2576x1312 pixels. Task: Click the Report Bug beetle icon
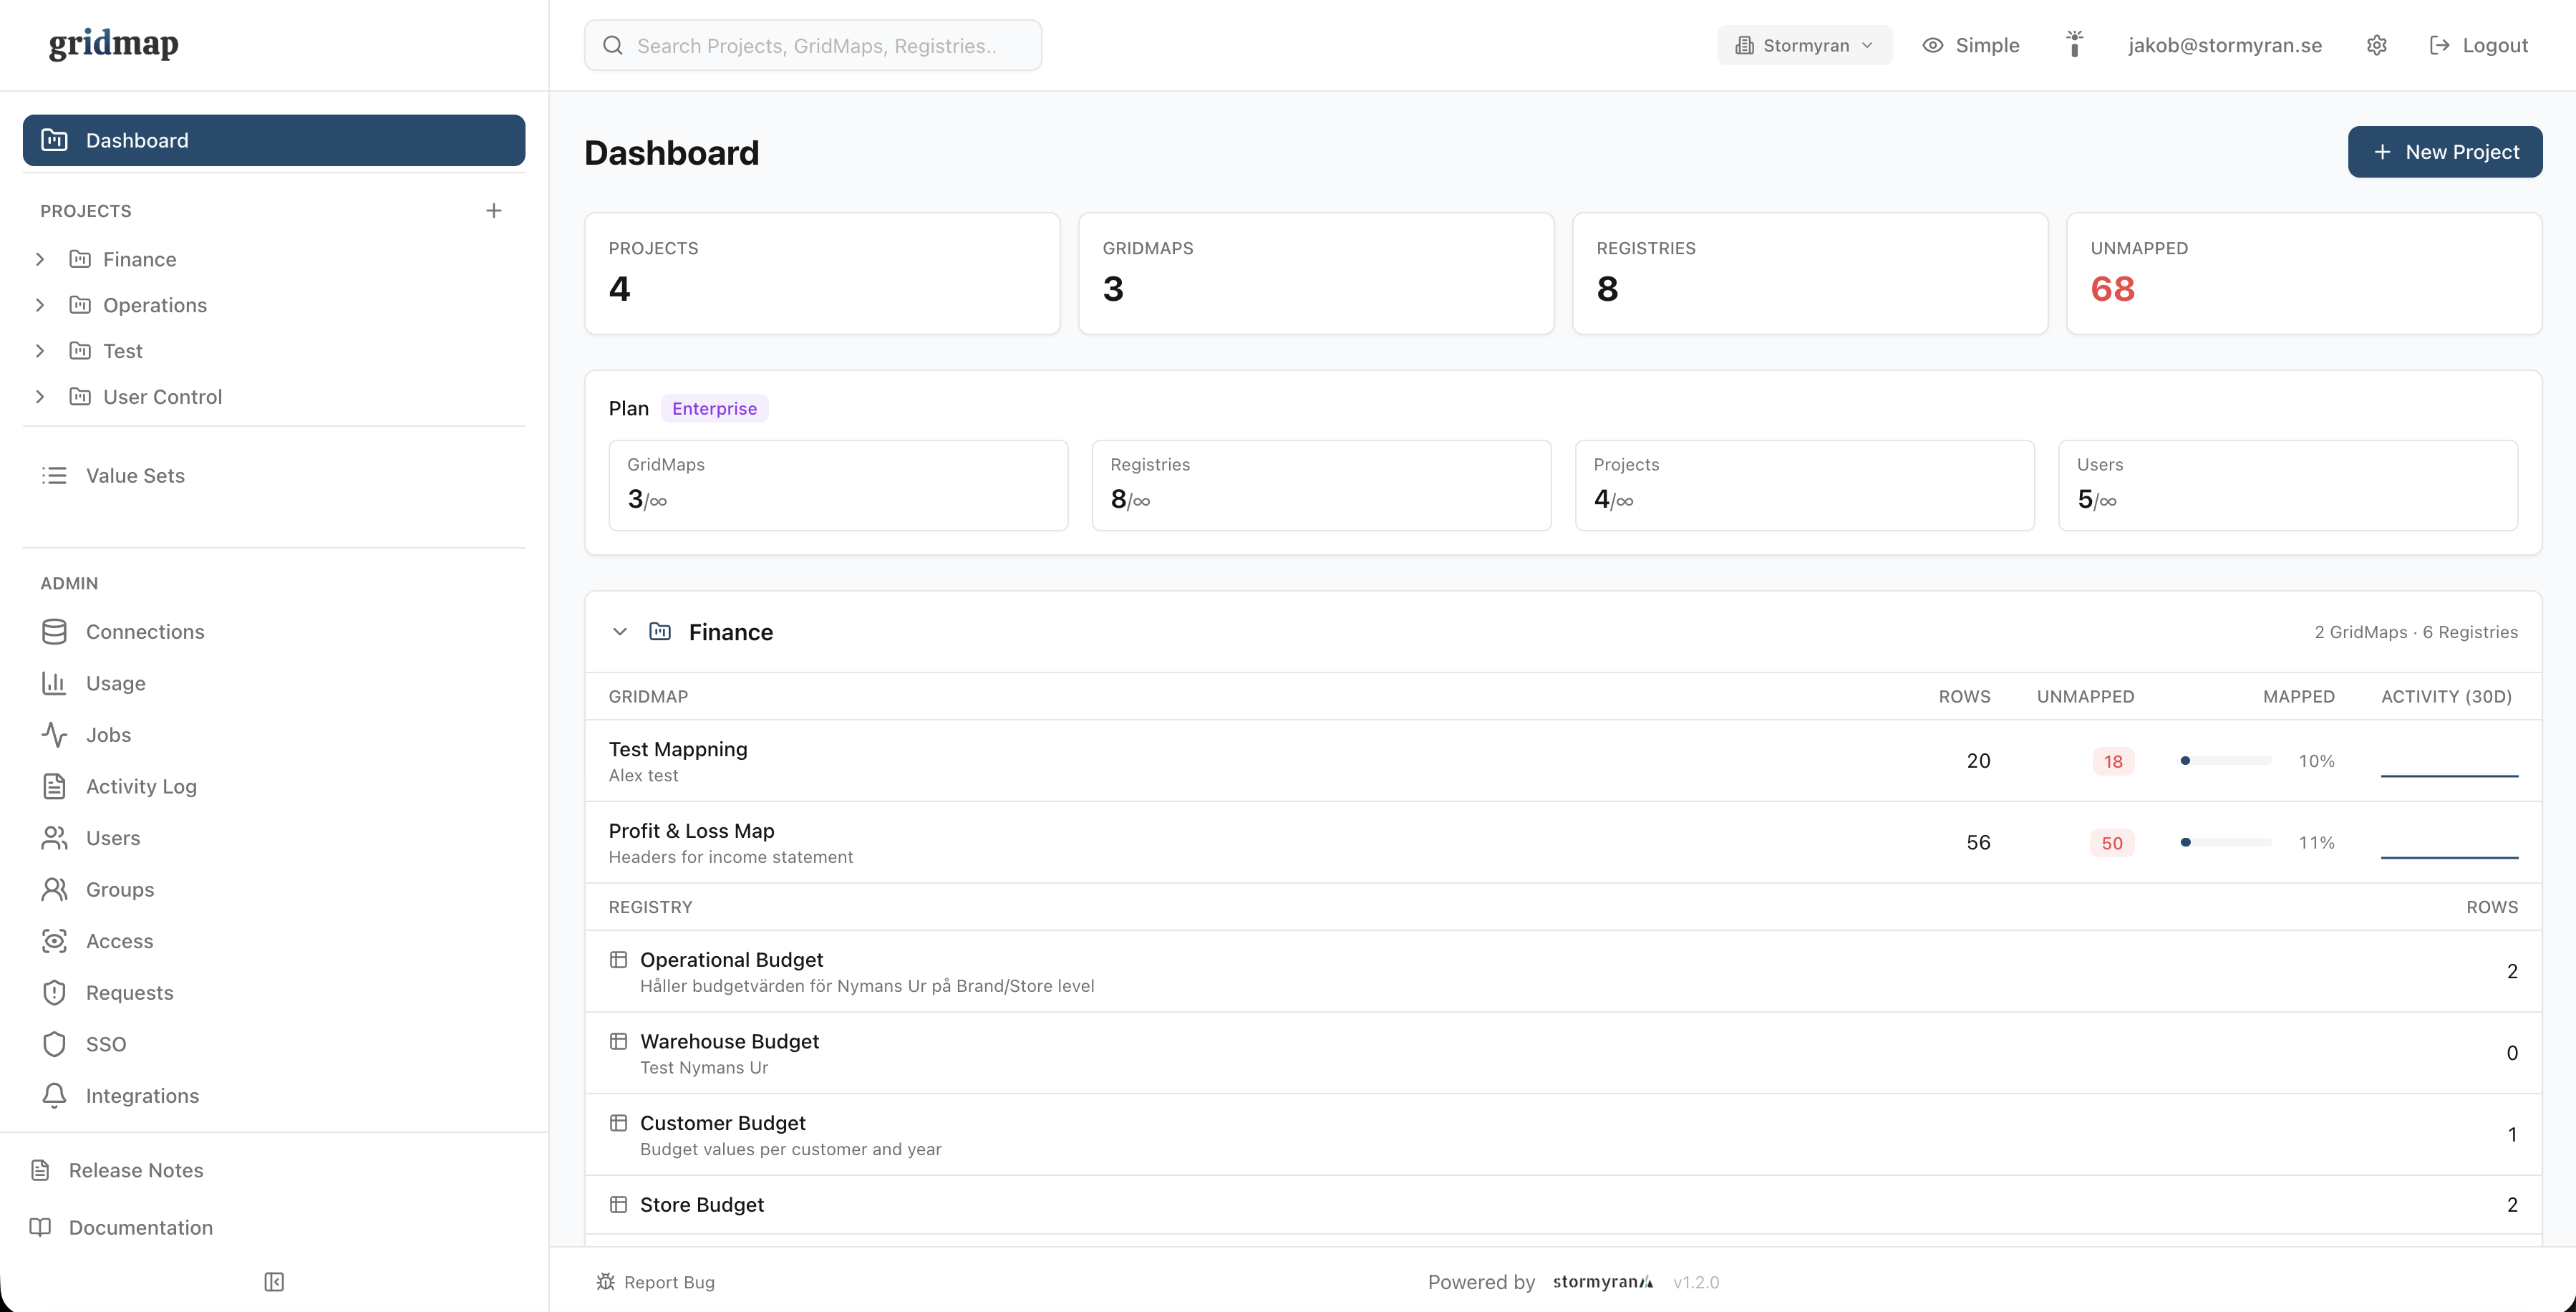[x=605, y=1282]
